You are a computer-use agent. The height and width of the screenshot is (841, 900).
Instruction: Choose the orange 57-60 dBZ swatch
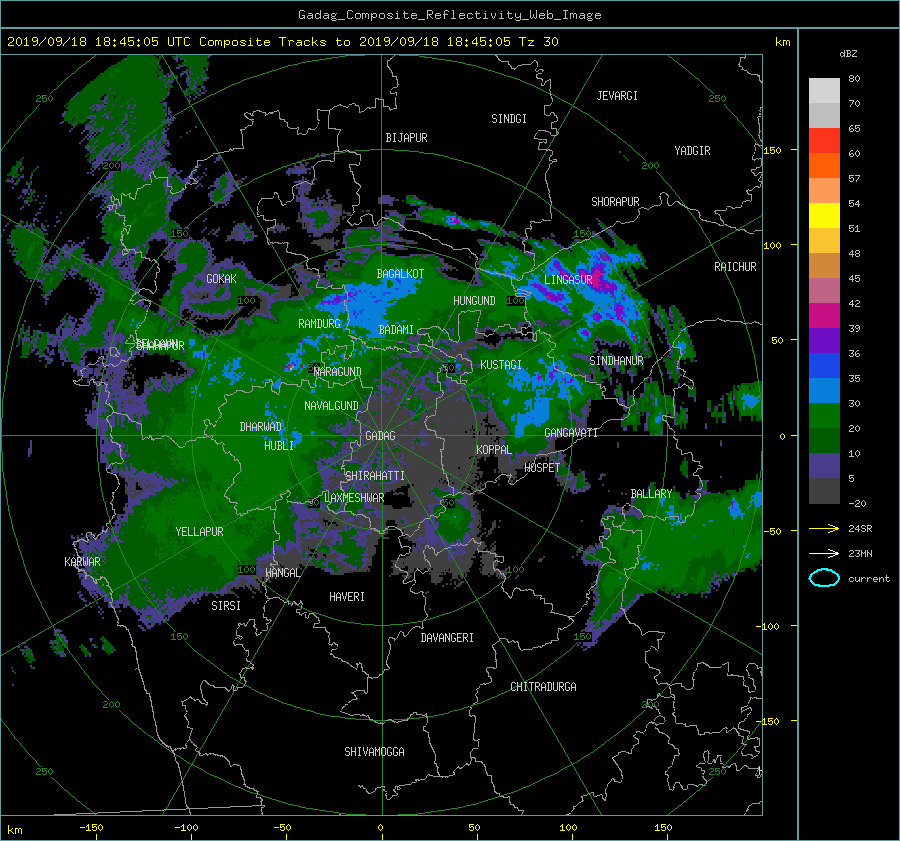(x=824, y=166)
